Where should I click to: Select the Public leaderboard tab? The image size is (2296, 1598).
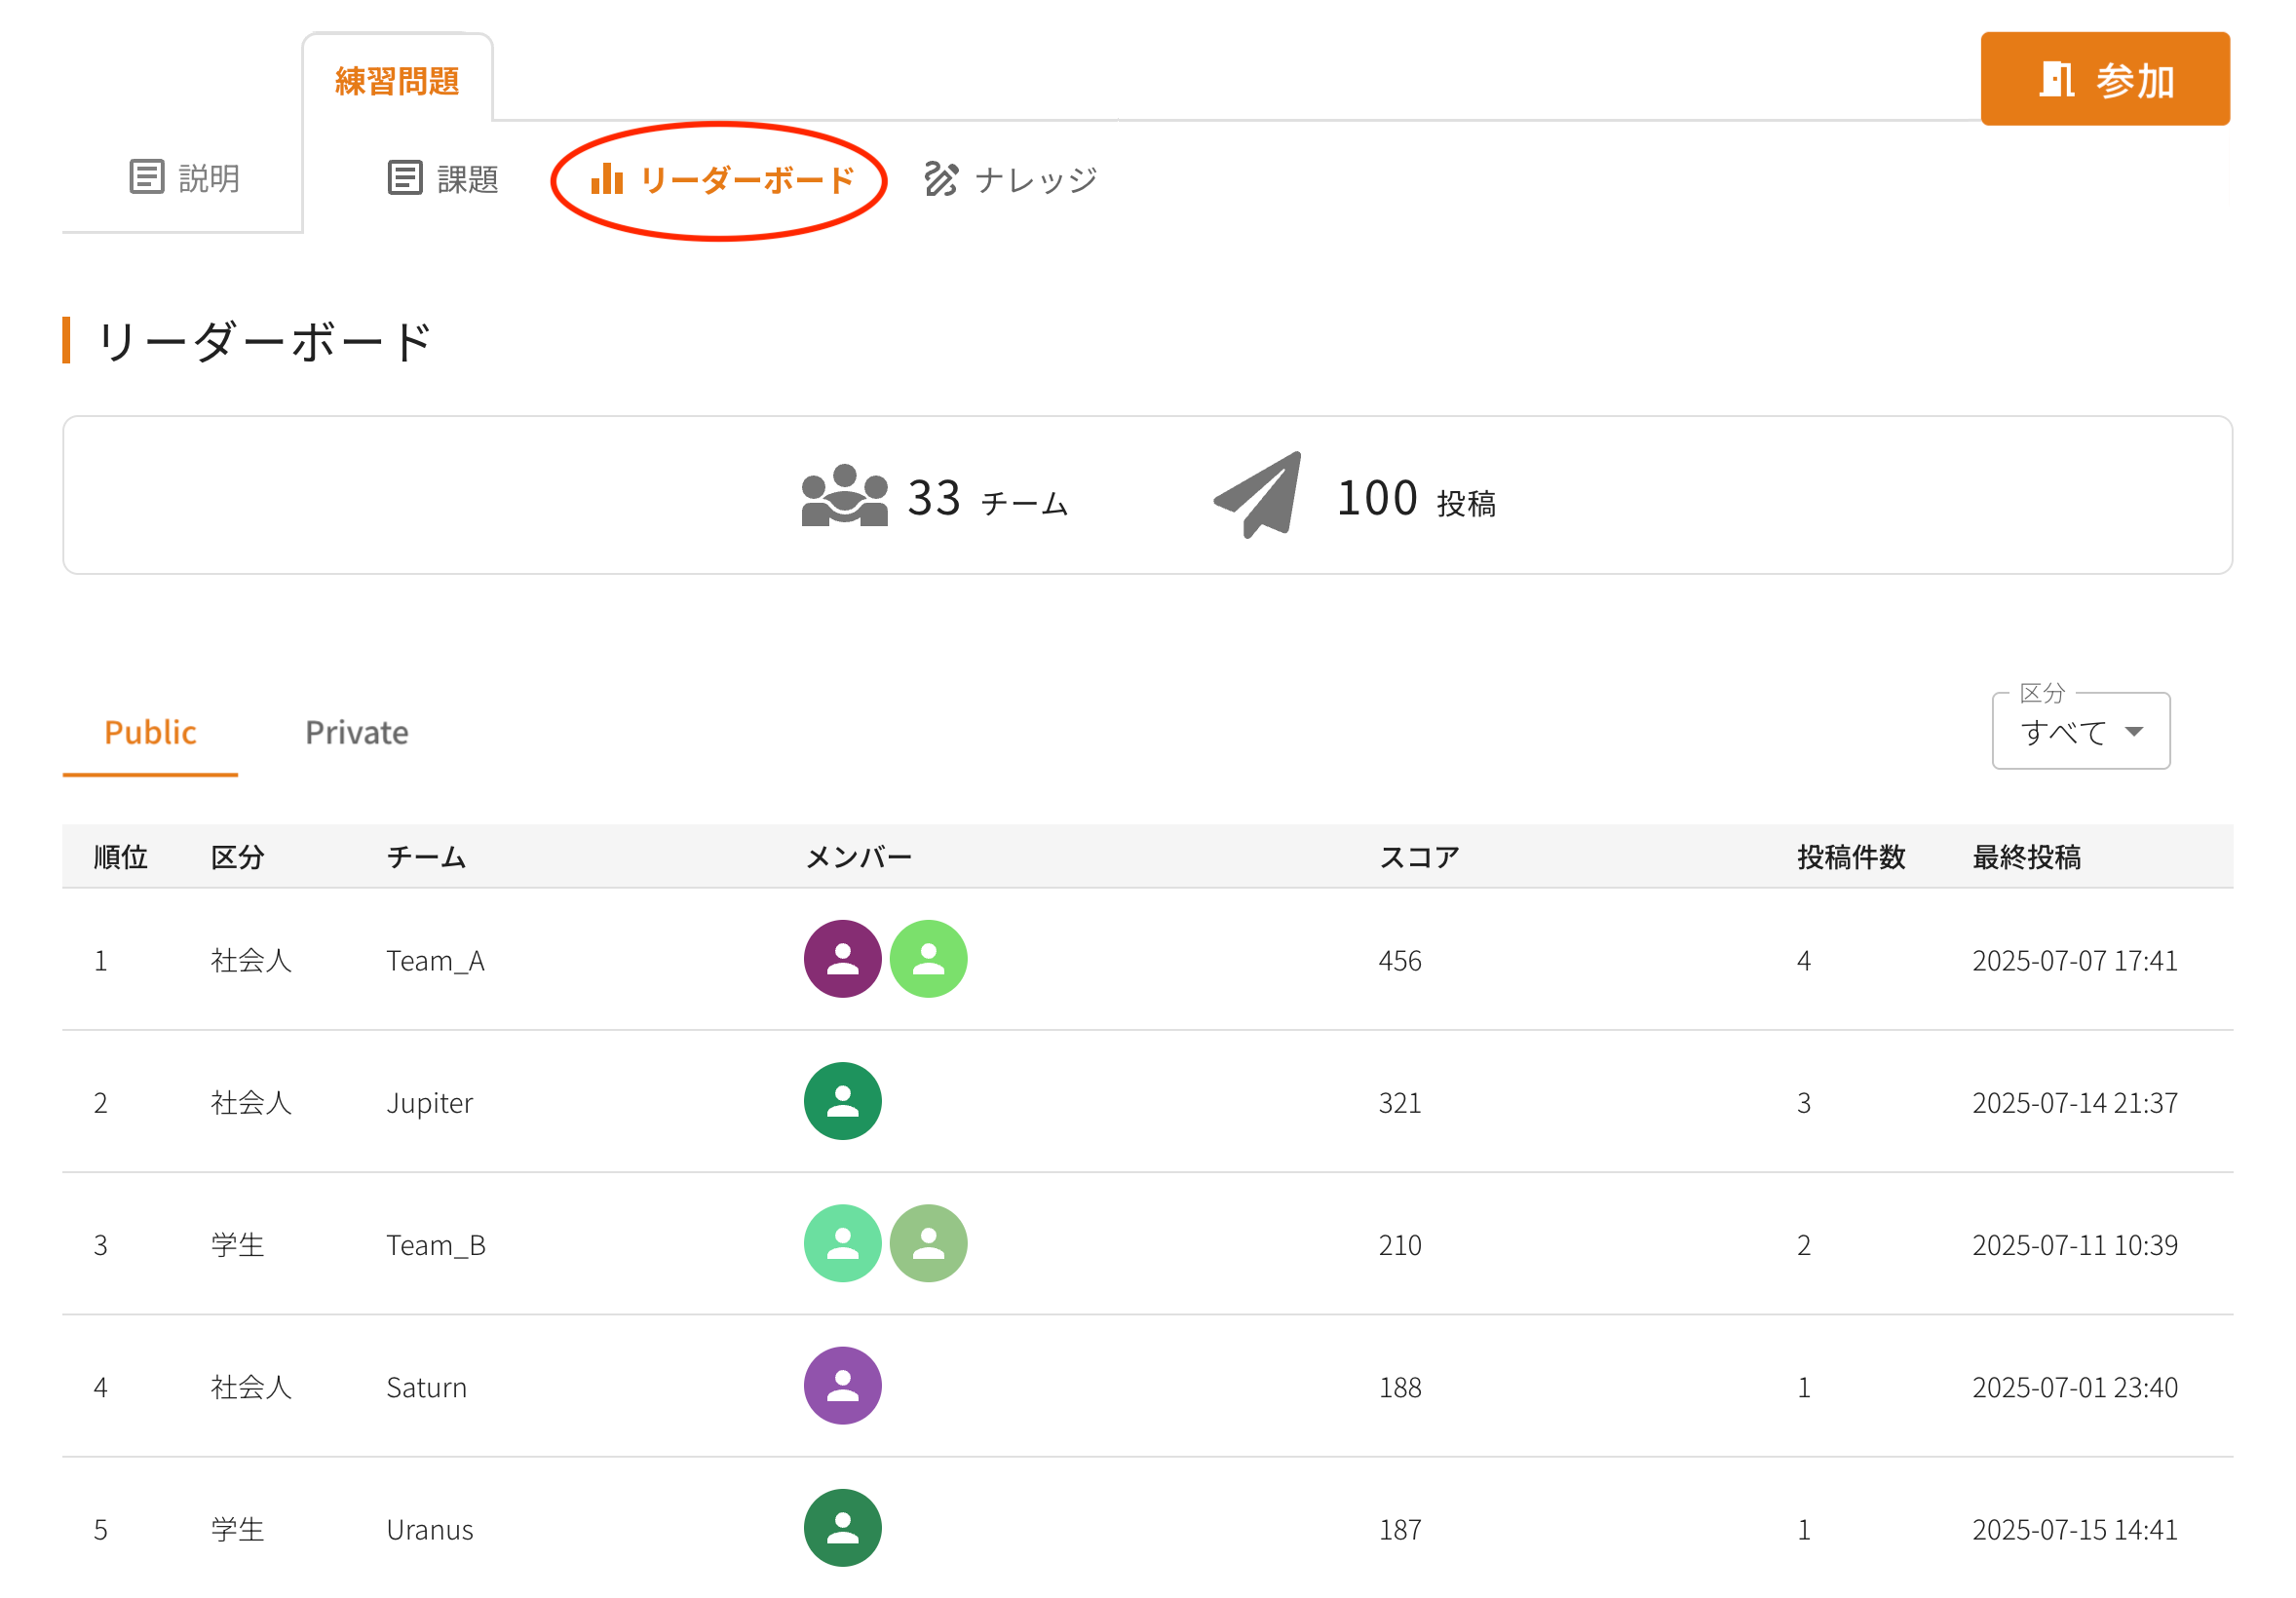(150, 732)
